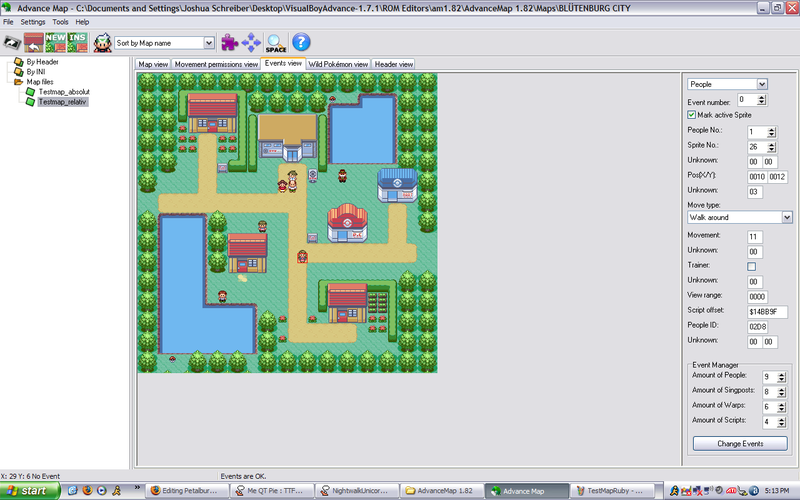Open the File menu
Screen dimensions: 800x500
(8, 22)
